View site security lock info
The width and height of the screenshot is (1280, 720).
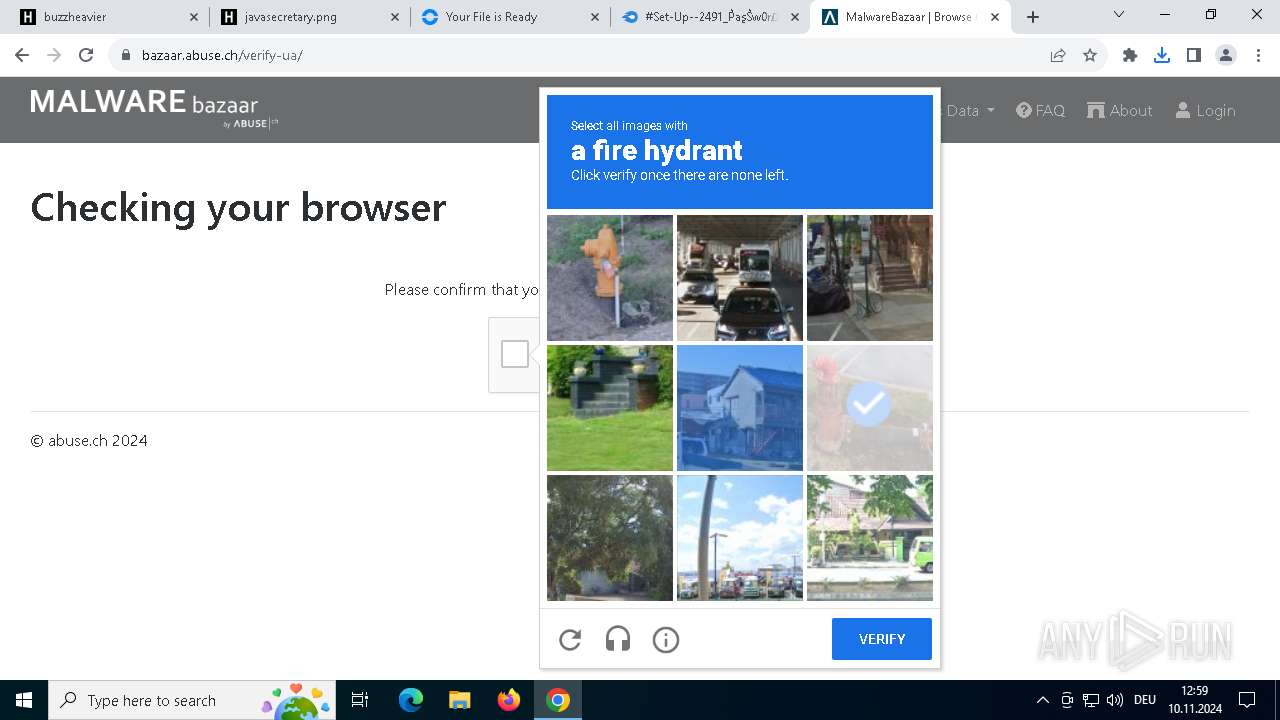point(126,55)
